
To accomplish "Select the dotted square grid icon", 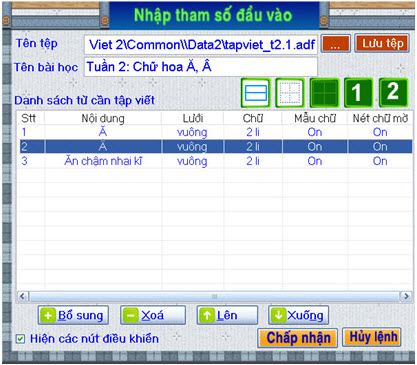I will [290, 93].
